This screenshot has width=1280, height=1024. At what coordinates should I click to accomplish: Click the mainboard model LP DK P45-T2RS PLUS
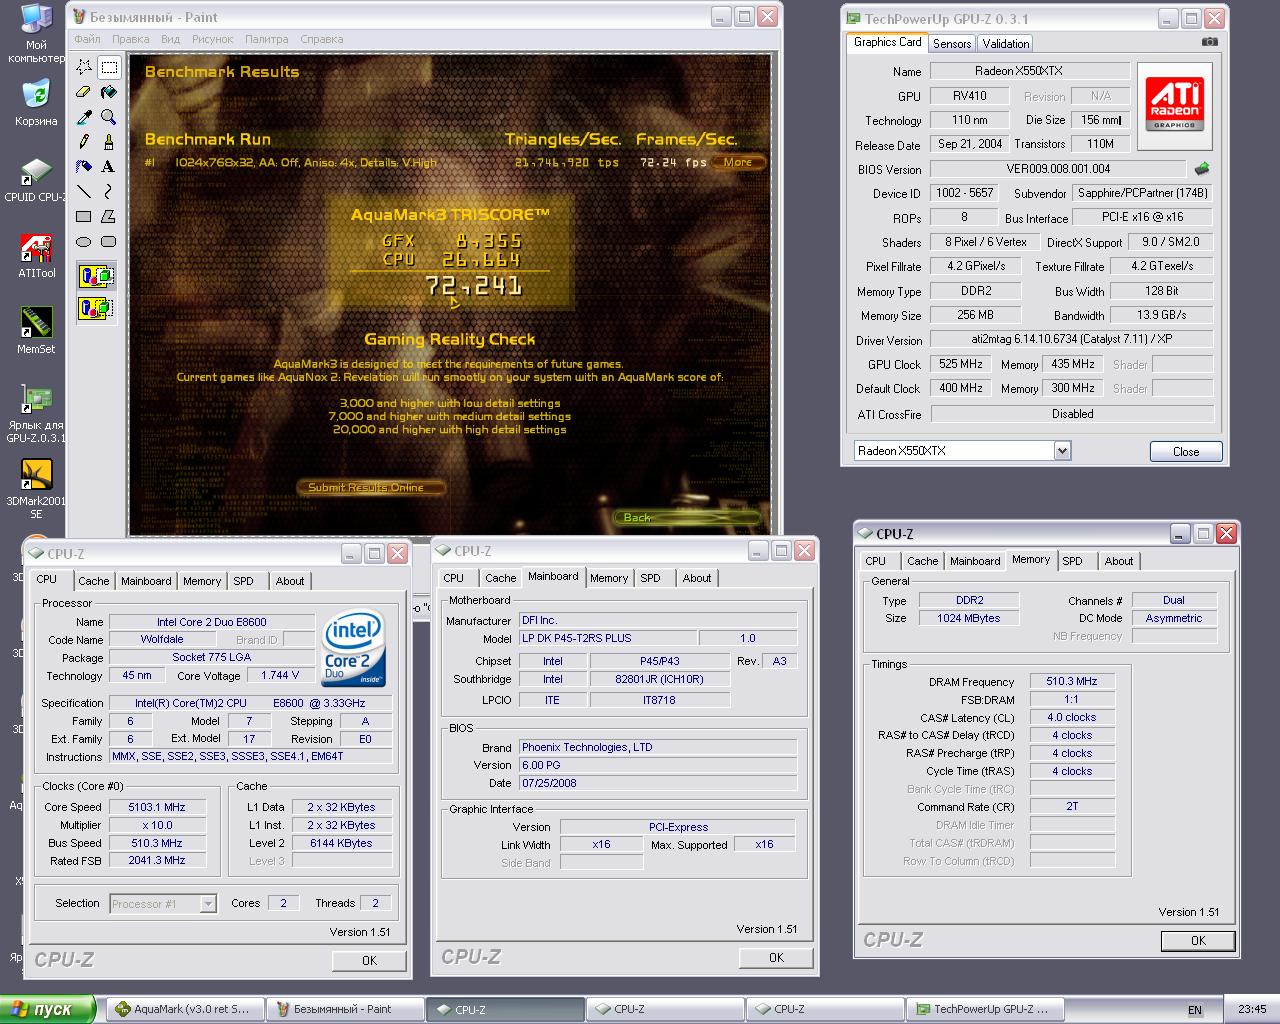(608, 638)
